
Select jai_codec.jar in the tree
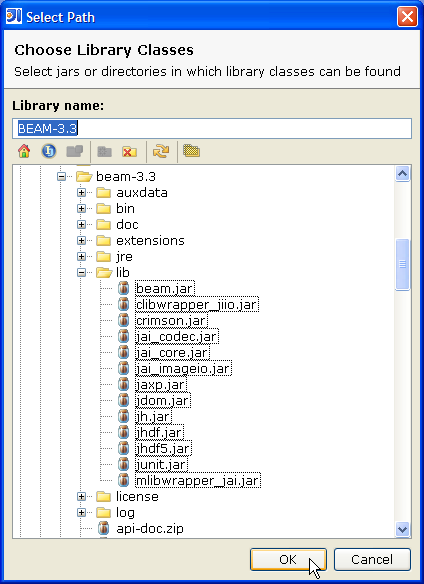(177, 337)
